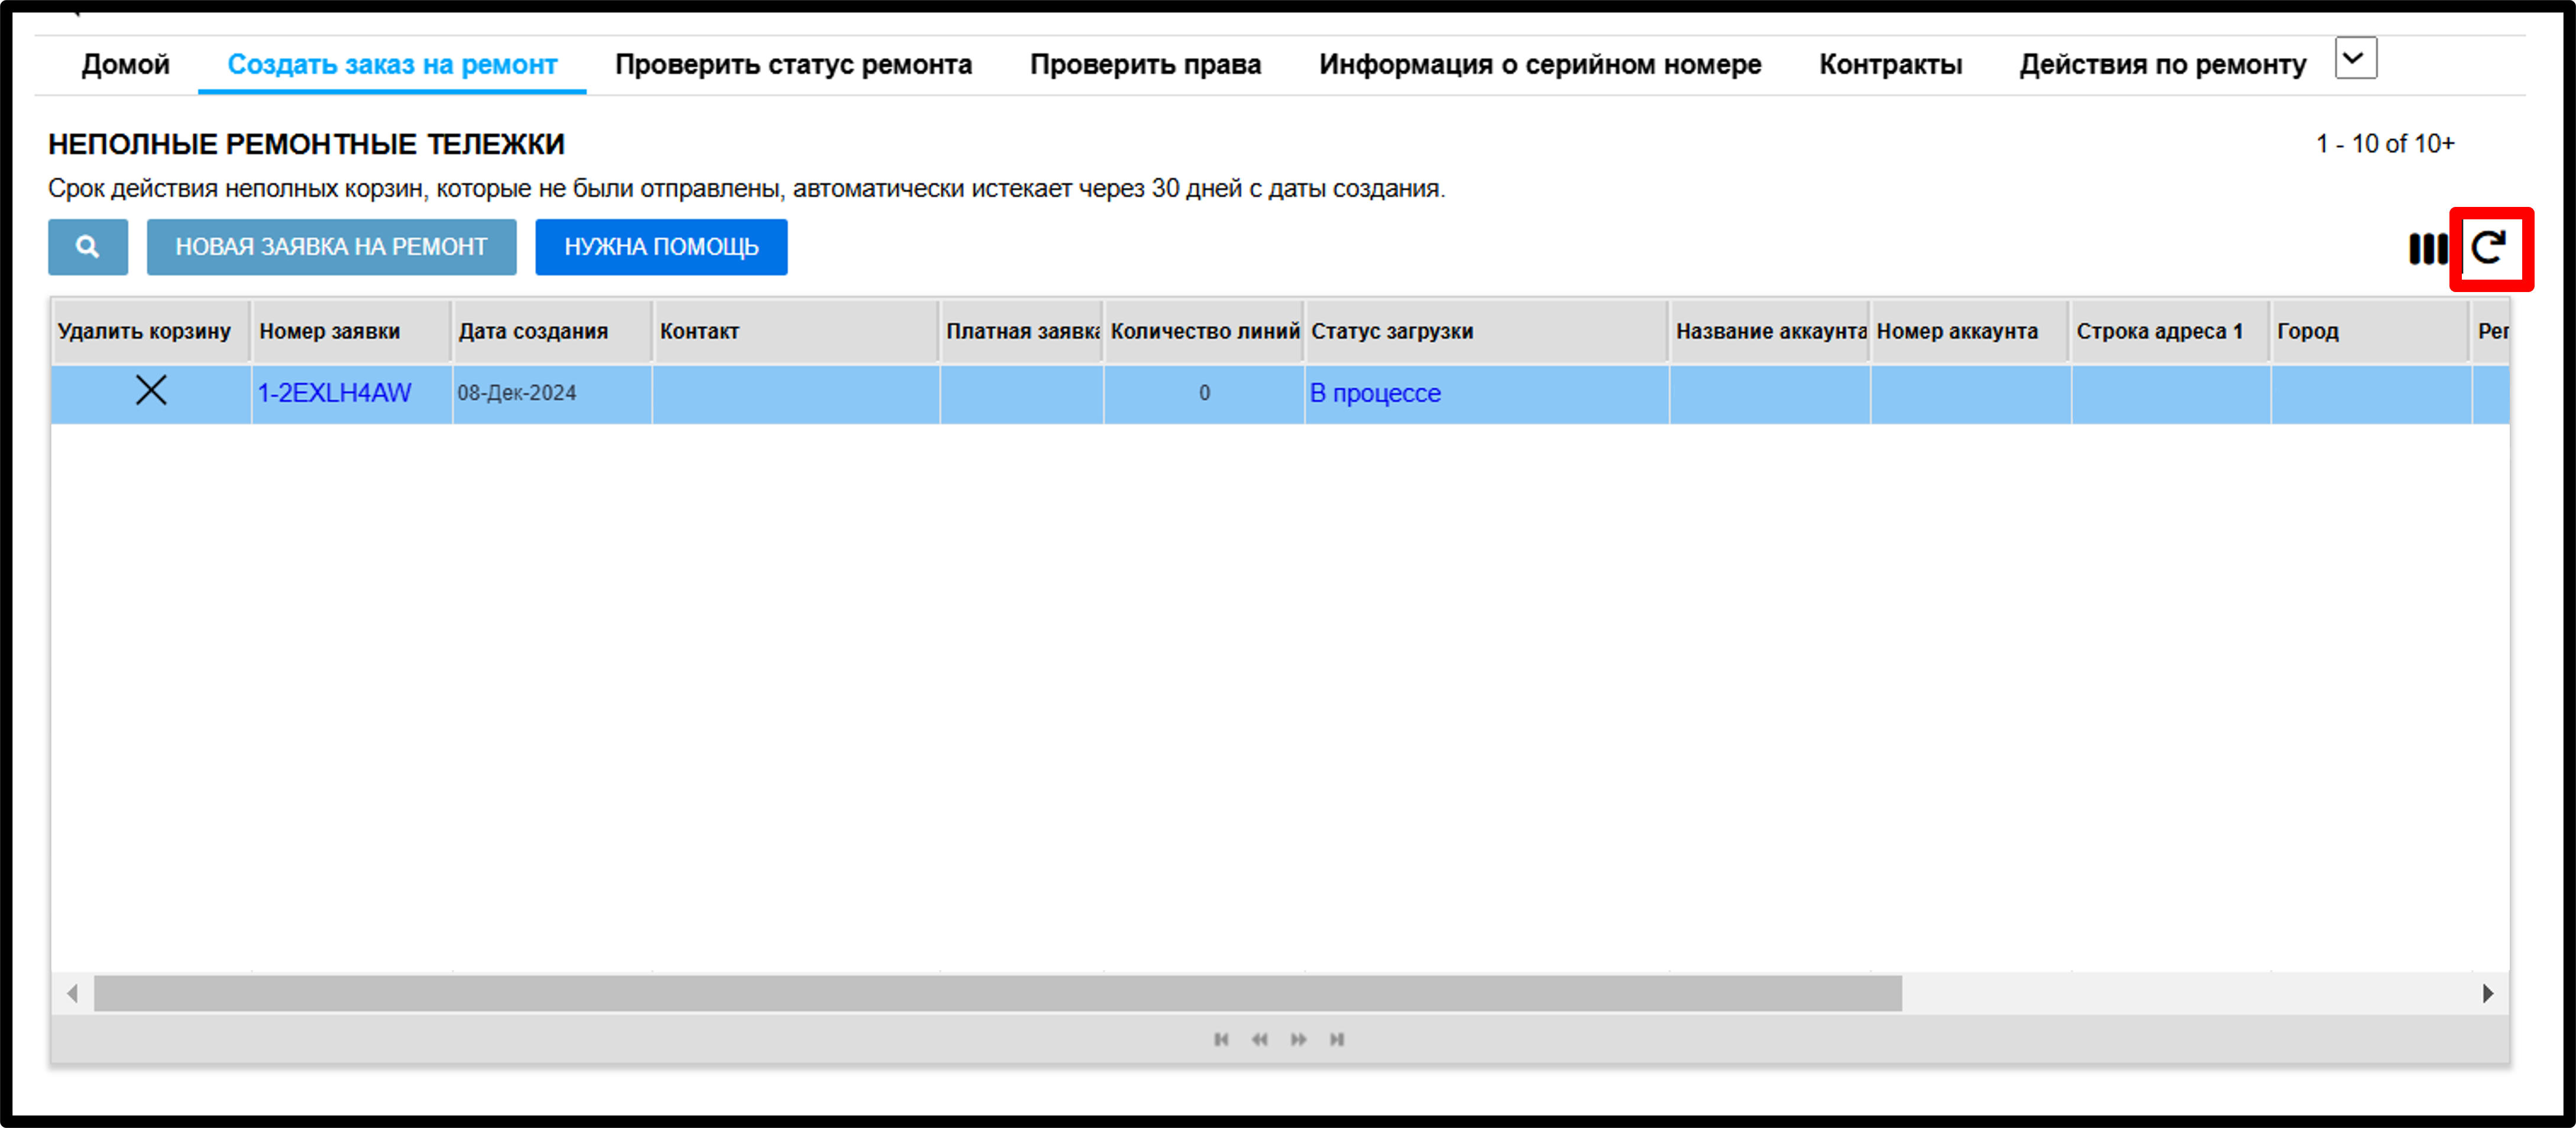Sort by Город column header
This screenshot has width=2576, height=1128.
pyautogui.click(x=2371, y=331)
